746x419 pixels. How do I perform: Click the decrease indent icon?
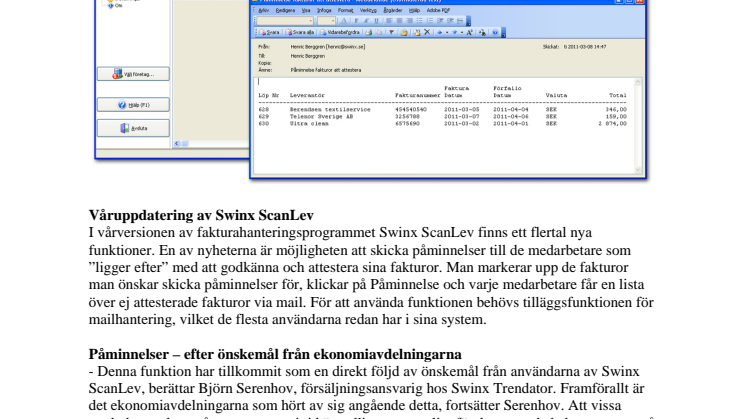click(440, 21)
